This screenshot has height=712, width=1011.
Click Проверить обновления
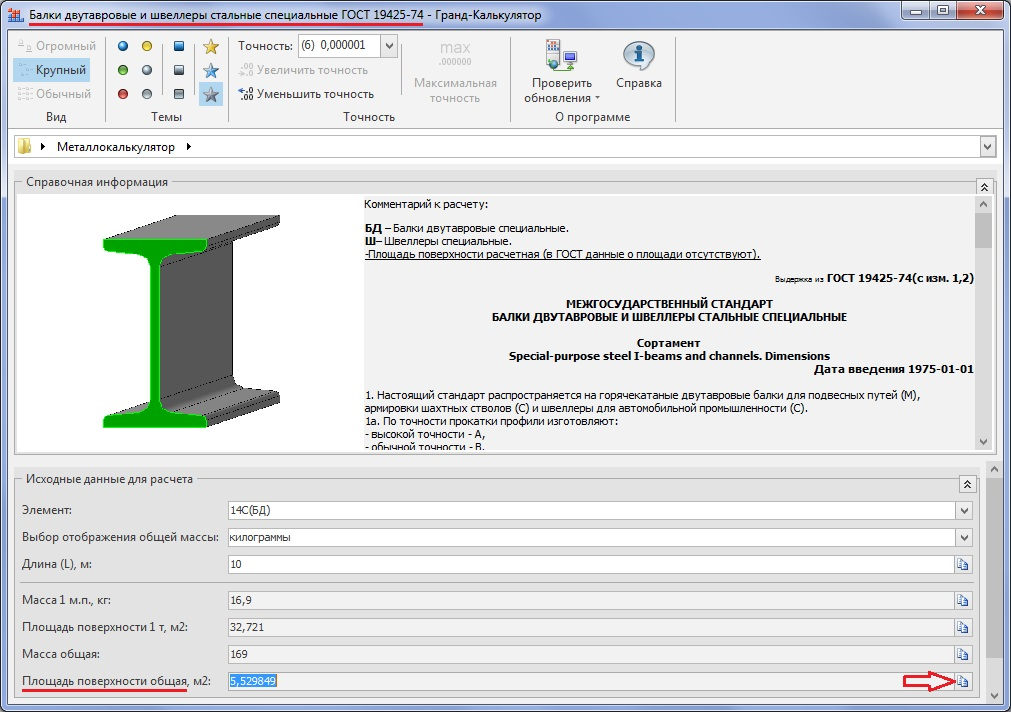pyautogui.click(x=561, y=72)
